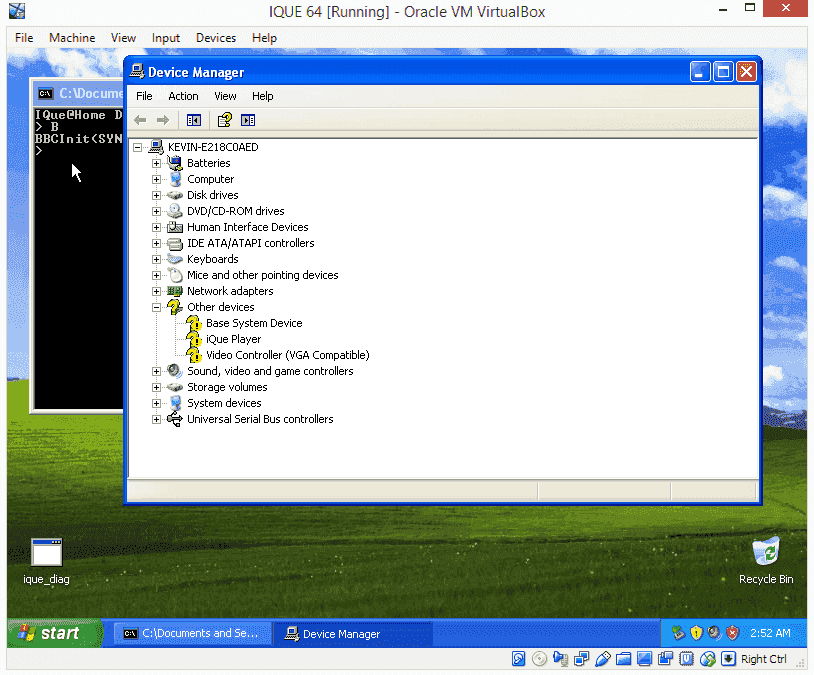This screenshot has height=675, width=814.
Task: Select the DVD/CD-ROM drives icon
Action: click(174, 211)
